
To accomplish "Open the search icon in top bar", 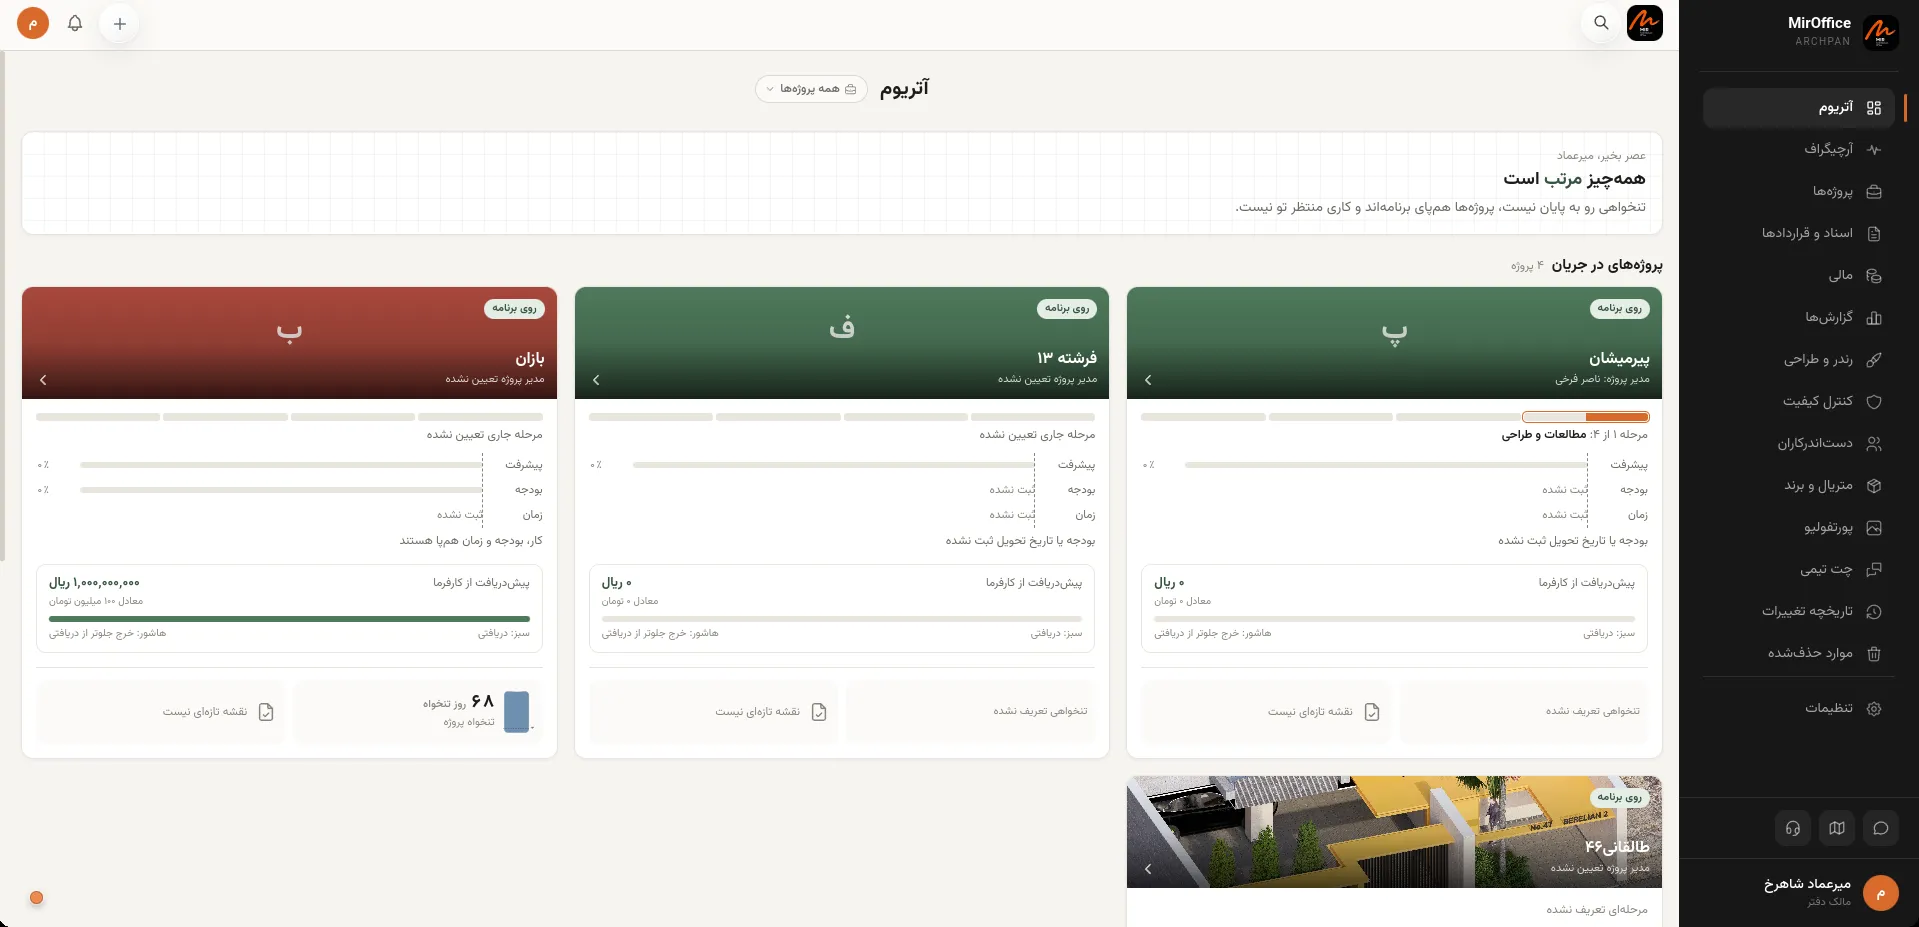I will (x=1601, y=23).
